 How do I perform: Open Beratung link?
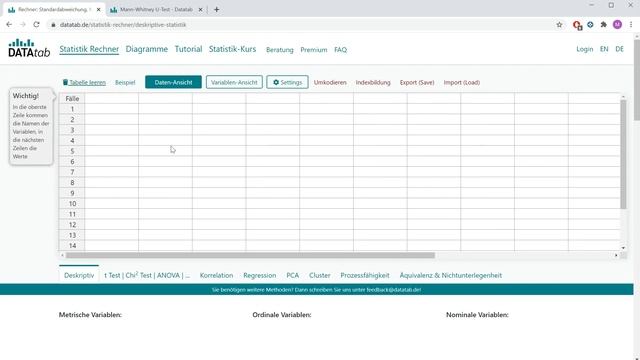[280, 50]
